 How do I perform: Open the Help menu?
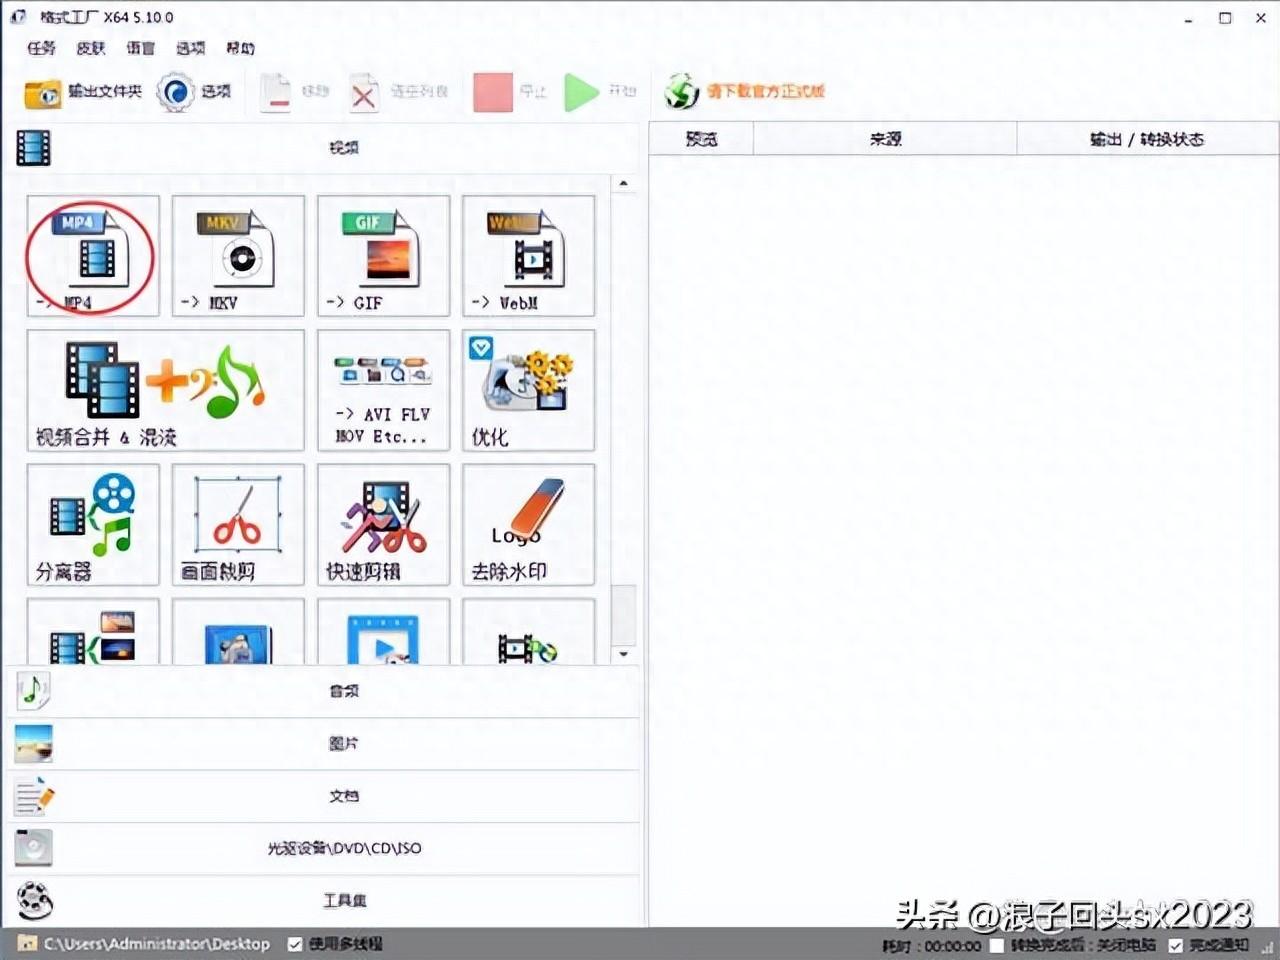pyautogui.click(x=240, y=48)
